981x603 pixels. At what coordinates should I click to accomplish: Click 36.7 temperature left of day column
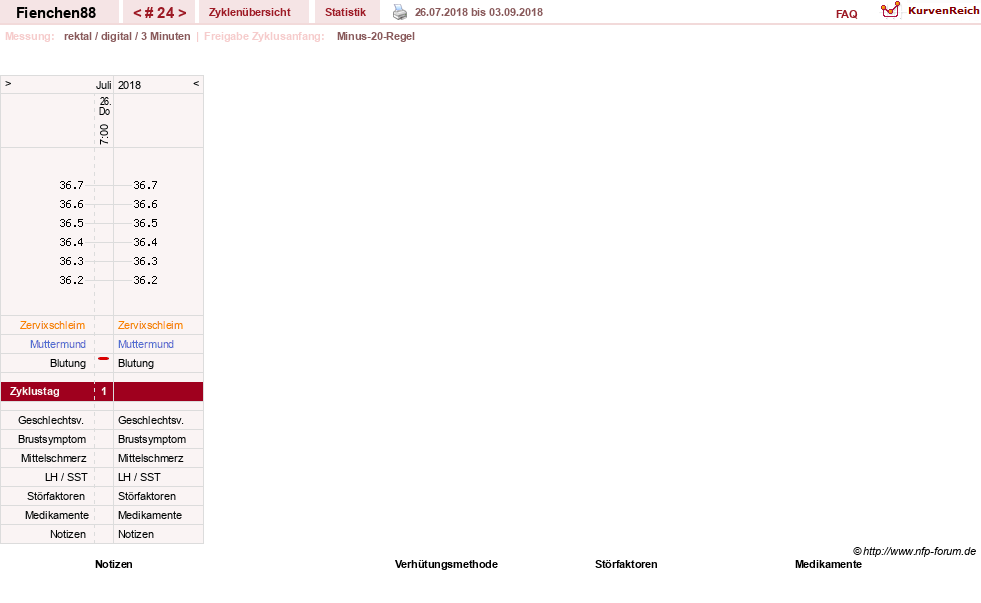click(x=71, y=185)
